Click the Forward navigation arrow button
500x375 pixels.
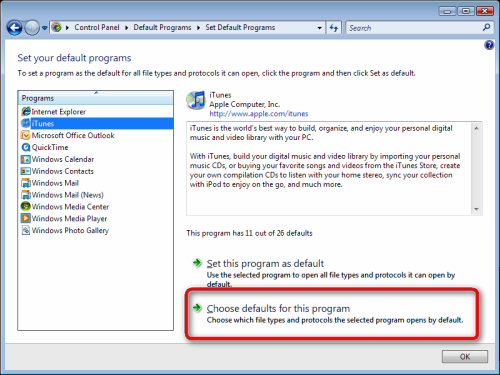32,28
